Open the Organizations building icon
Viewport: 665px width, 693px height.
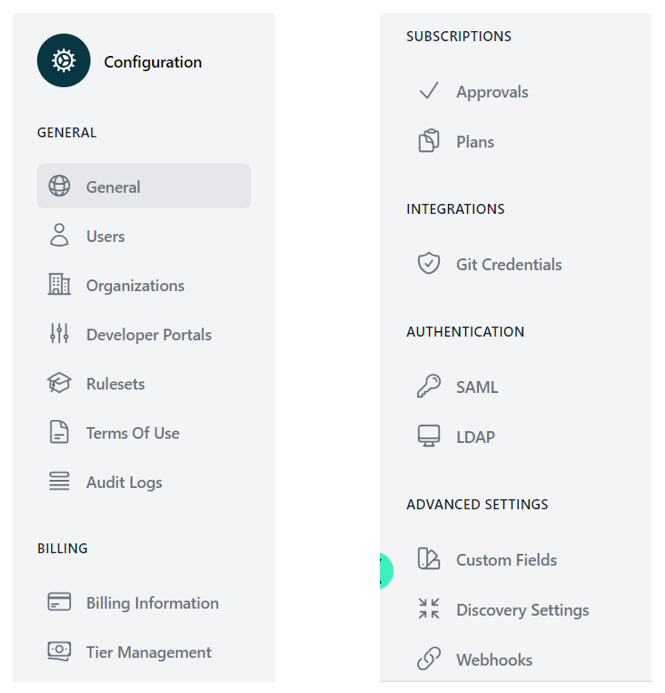point(60,285)
